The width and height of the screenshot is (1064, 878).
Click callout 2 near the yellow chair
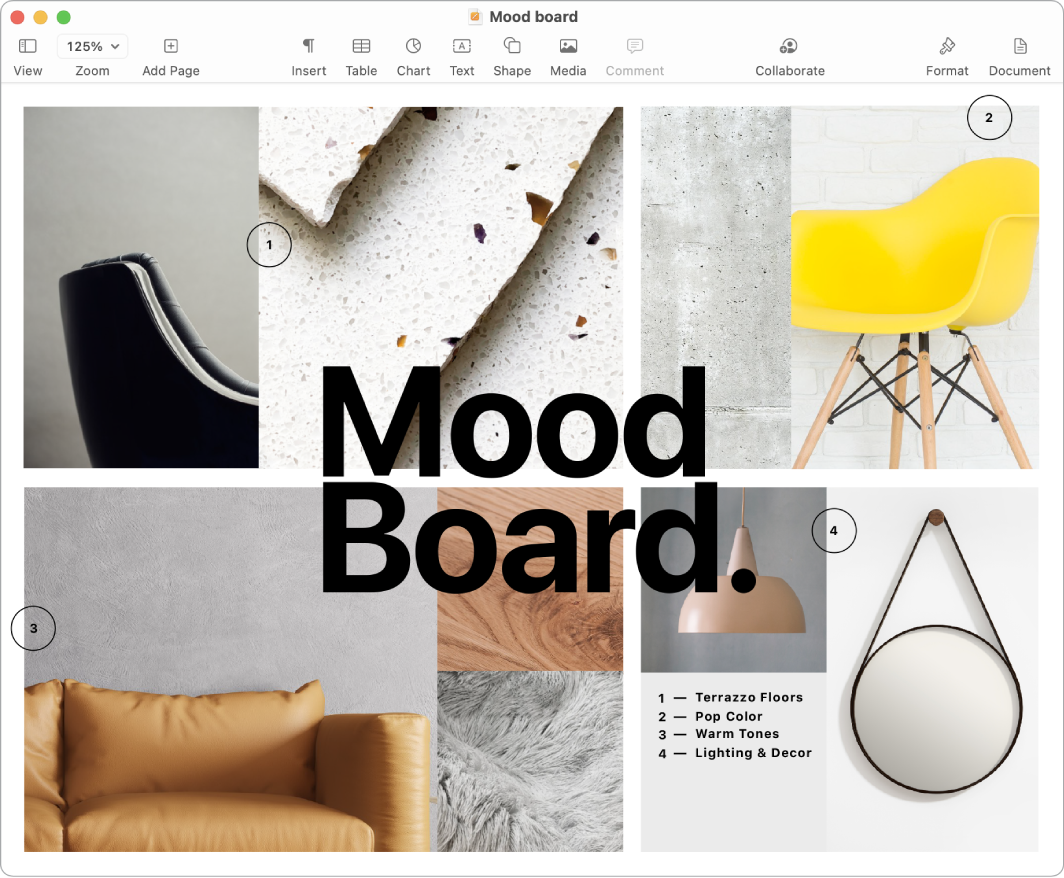989,117
